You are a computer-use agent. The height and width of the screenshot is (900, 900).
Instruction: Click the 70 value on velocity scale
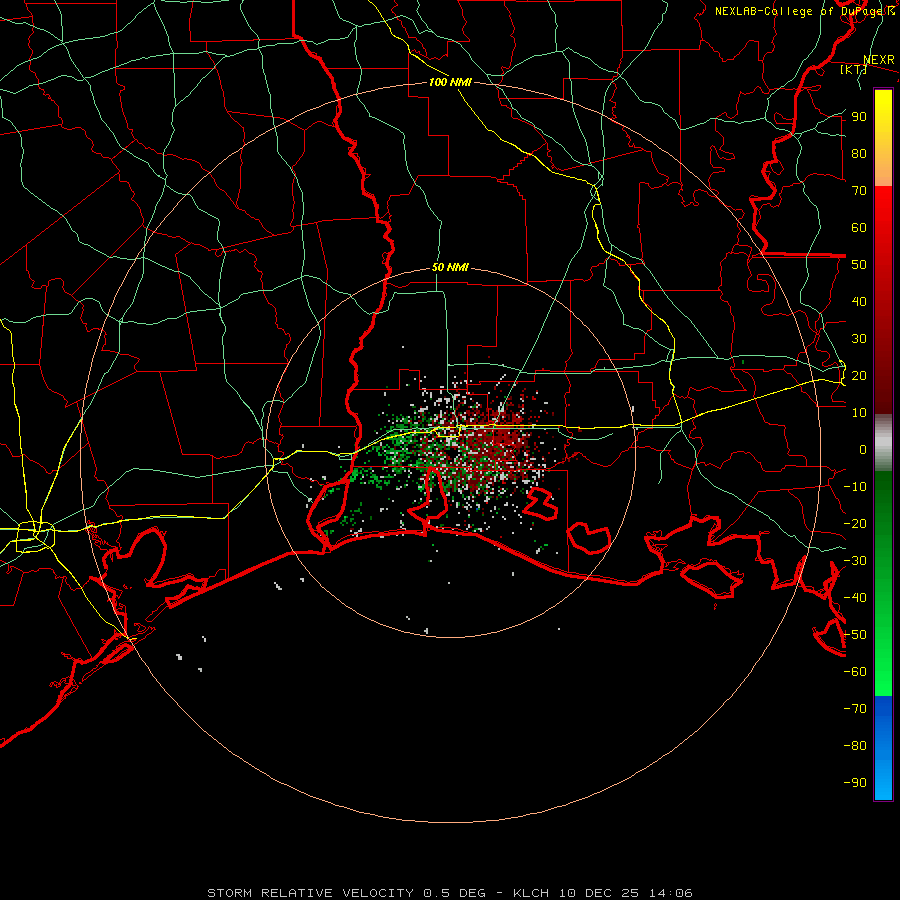[859, 191]
